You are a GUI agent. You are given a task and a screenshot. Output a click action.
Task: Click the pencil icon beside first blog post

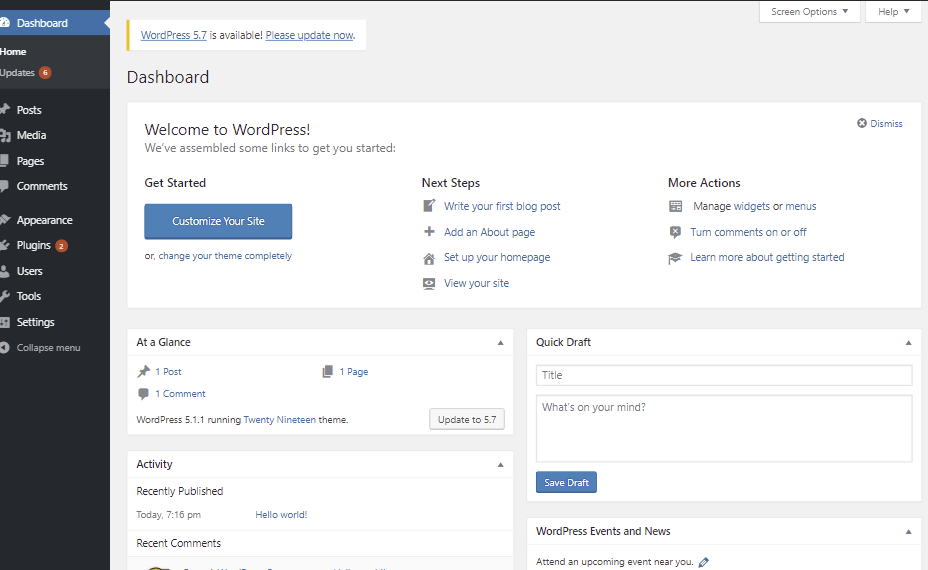point(429,206)
